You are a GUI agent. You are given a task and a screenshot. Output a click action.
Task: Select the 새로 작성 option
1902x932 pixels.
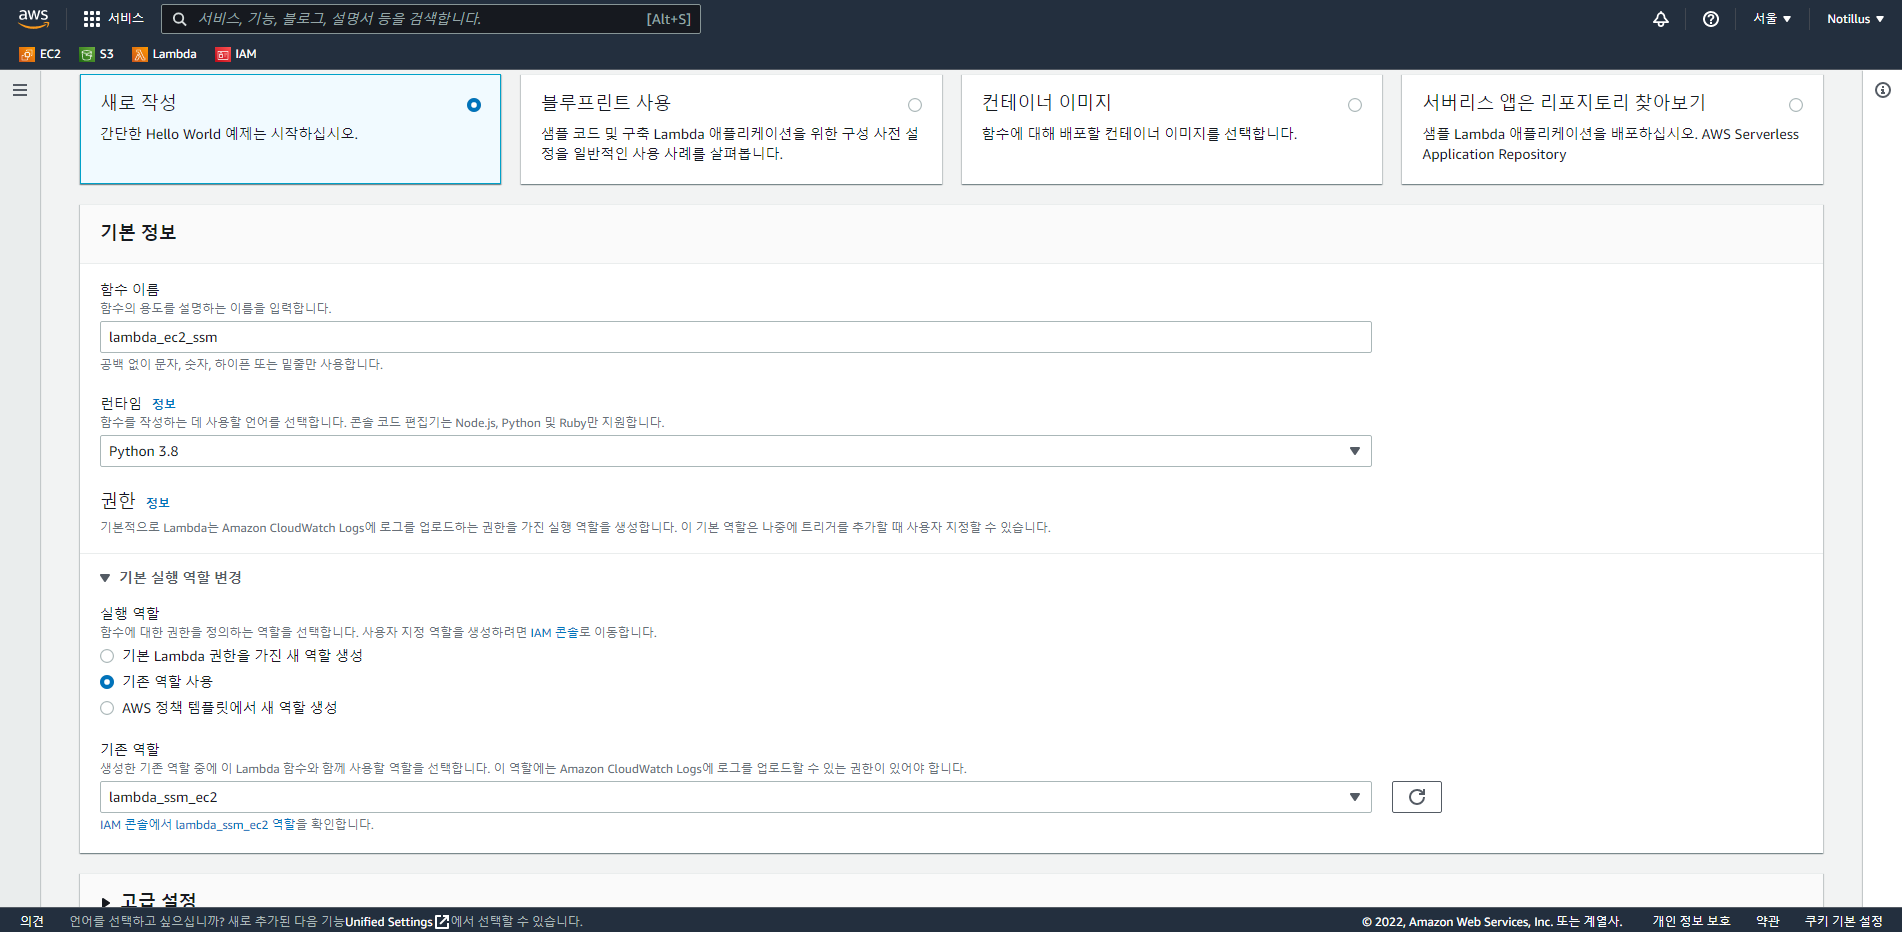click(x=290, y=129)
